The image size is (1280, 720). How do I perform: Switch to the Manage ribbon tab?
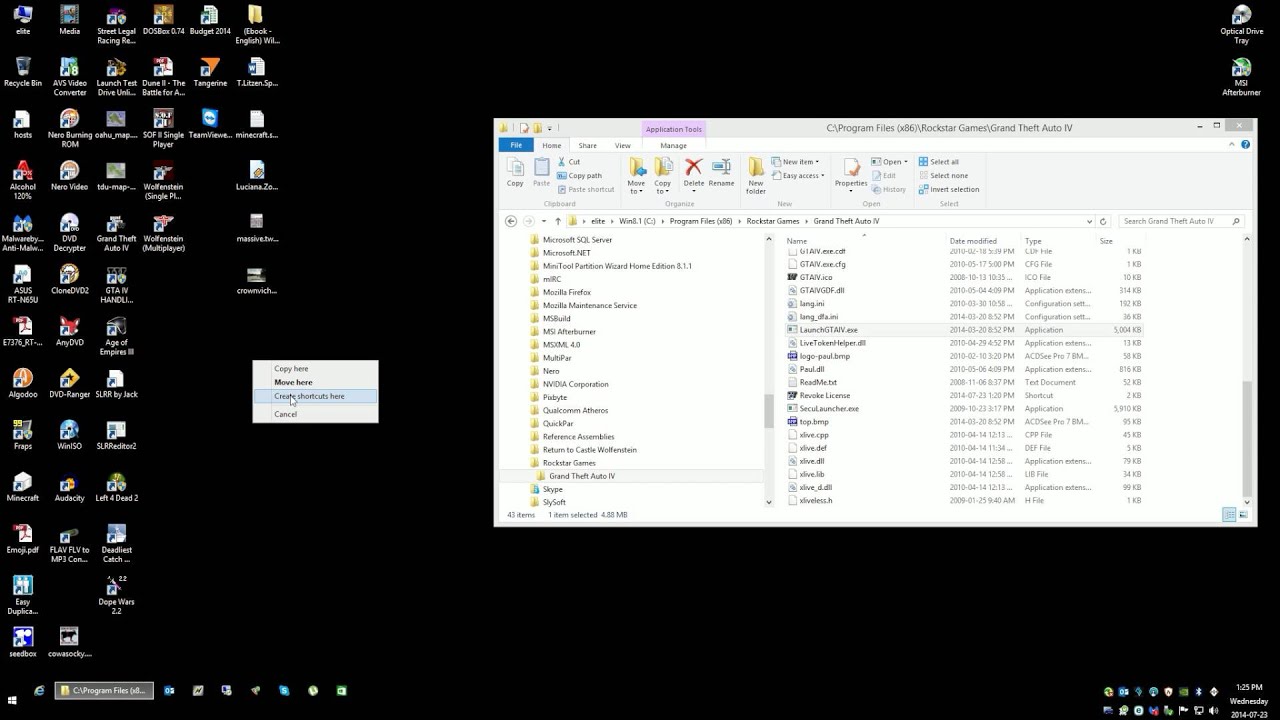673,145
